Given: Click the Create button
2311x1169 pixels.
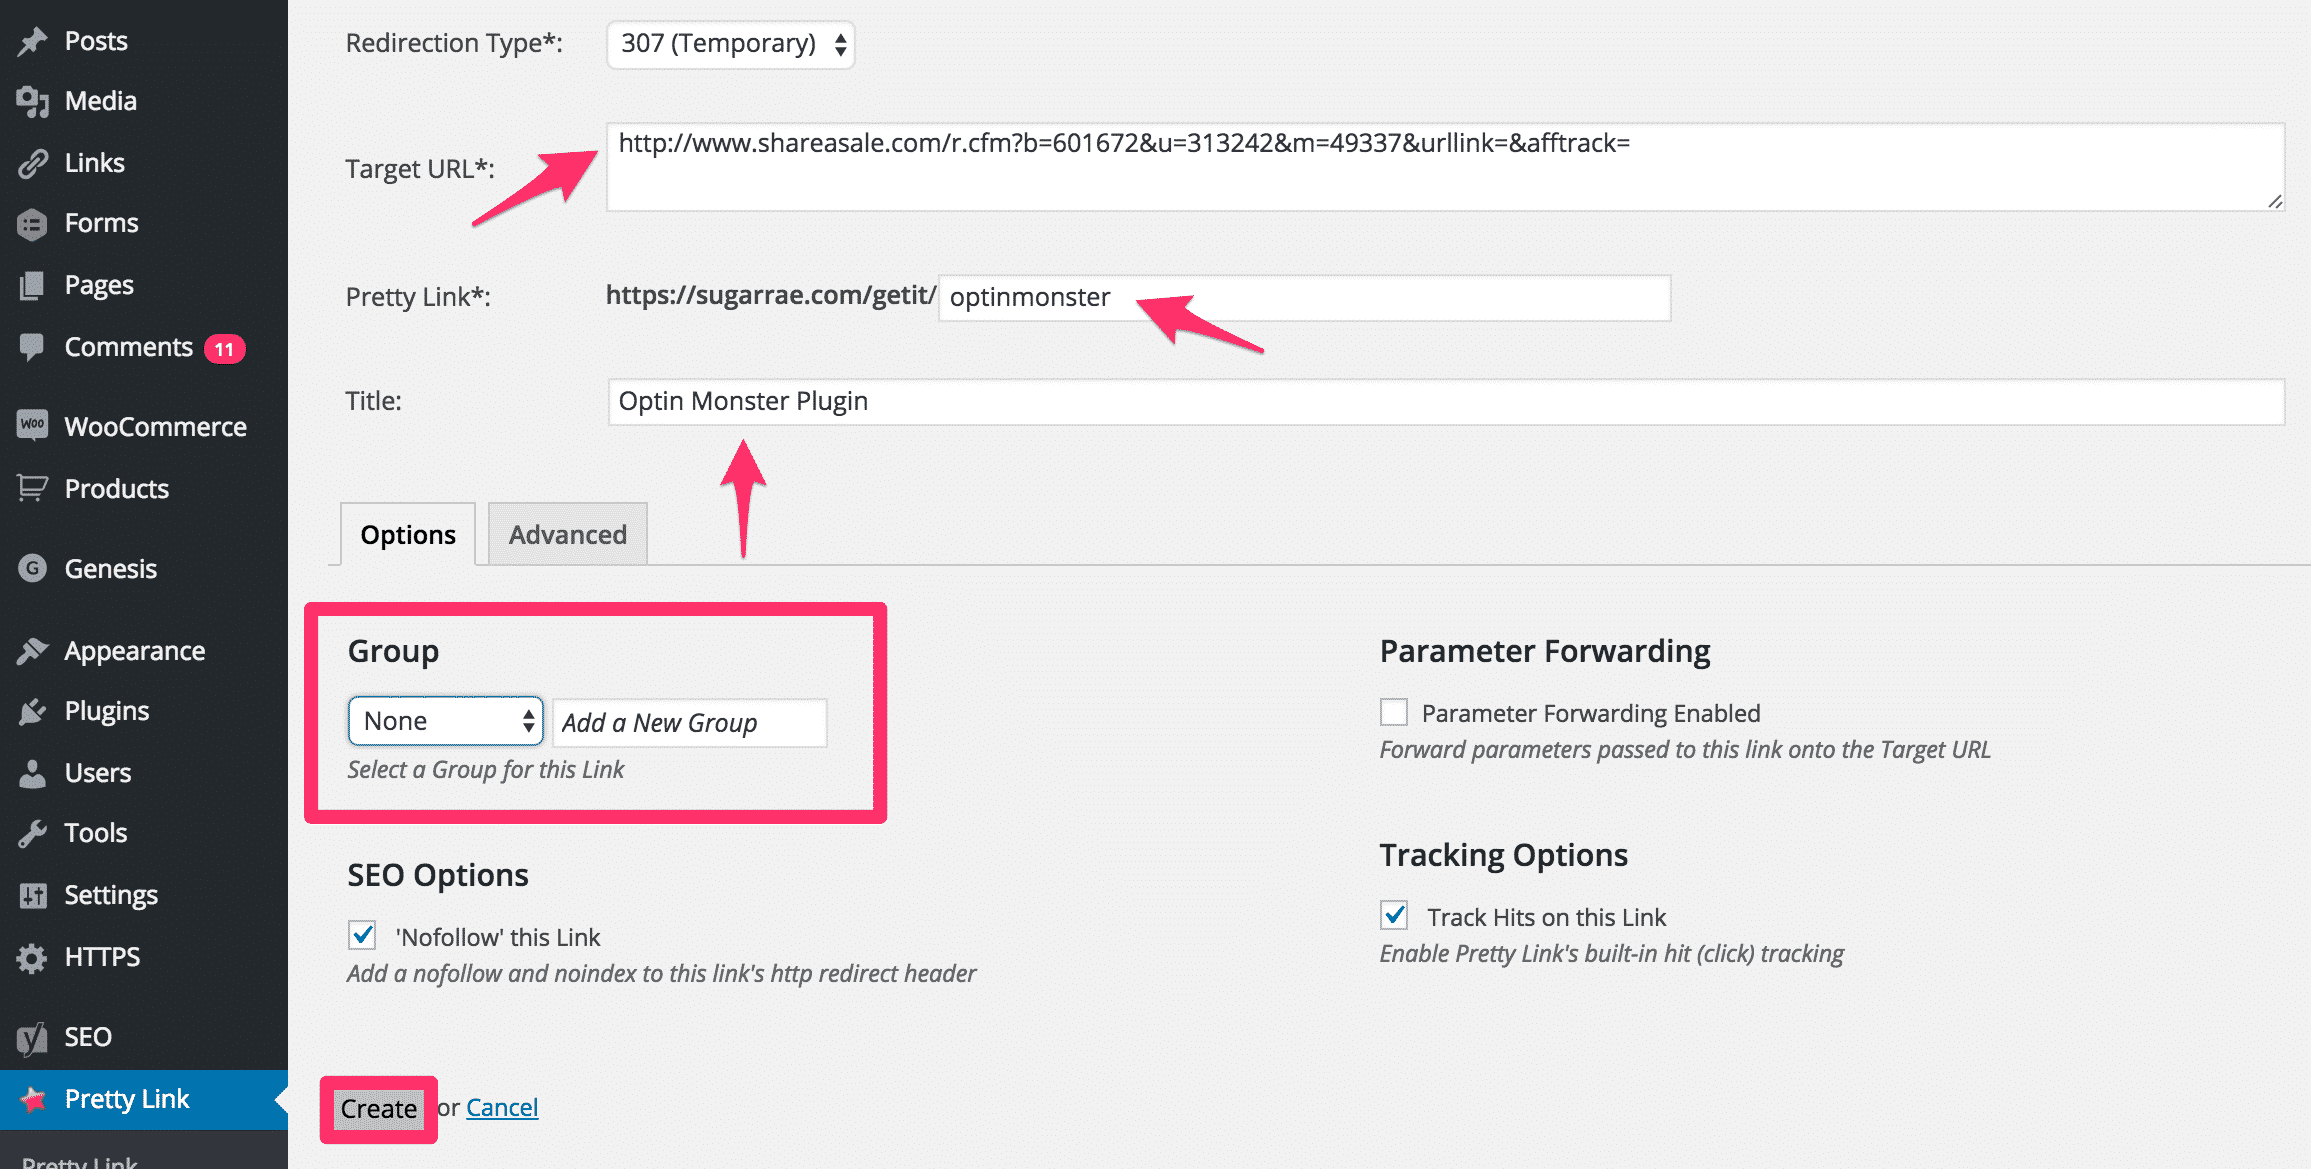Looking at the screenshot, I should [378, 1109].
